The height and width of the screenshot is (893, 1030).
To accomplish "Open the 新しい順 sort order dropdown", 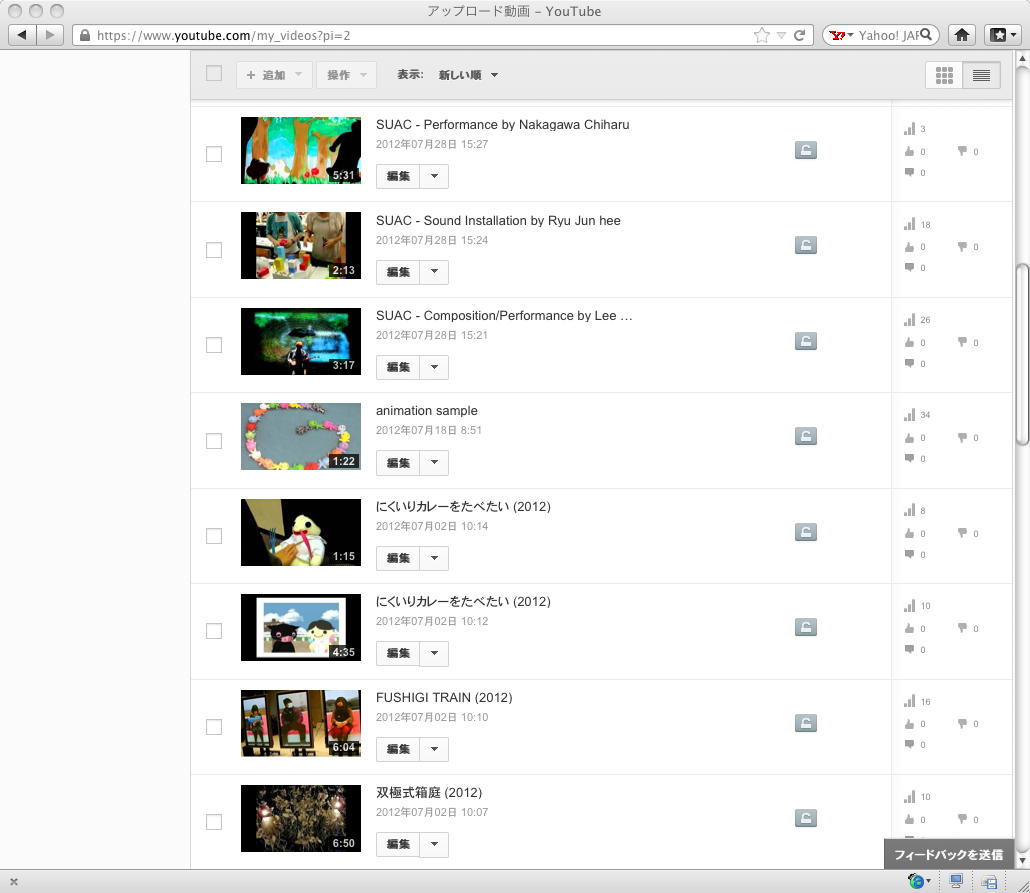I will coord(468,75).
